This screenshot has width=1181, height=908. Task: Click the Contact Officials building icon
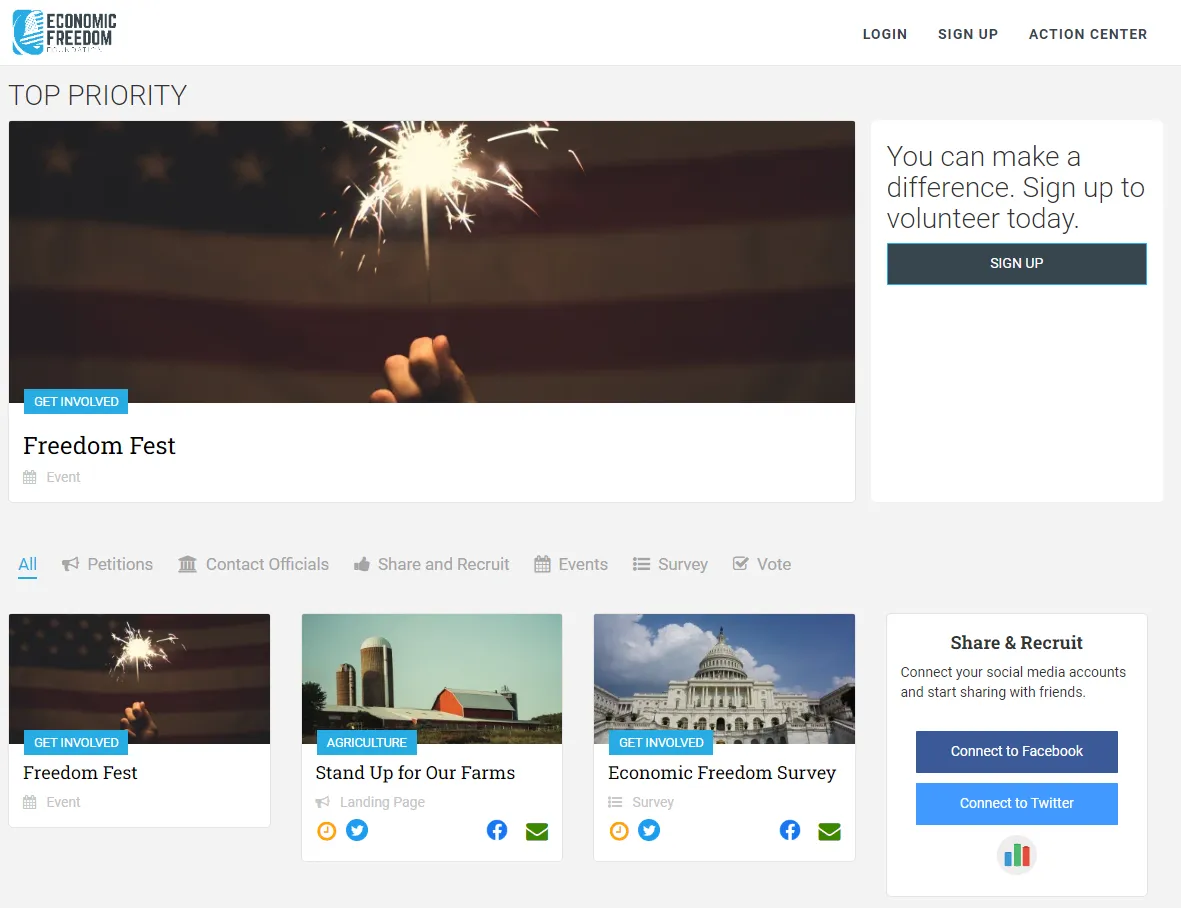pos(188,564)
